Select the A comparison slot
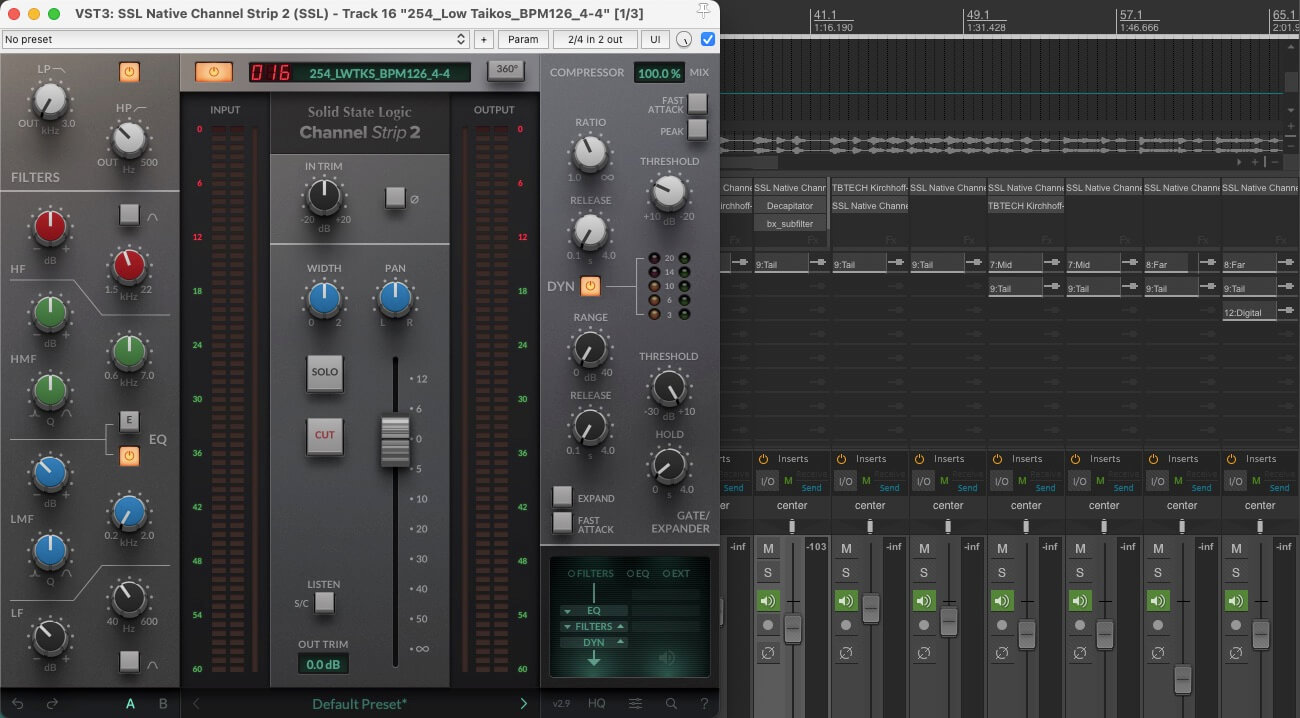Image resolution: width=1300 pixels, height=718 pixels. click(x=130, y=703)
